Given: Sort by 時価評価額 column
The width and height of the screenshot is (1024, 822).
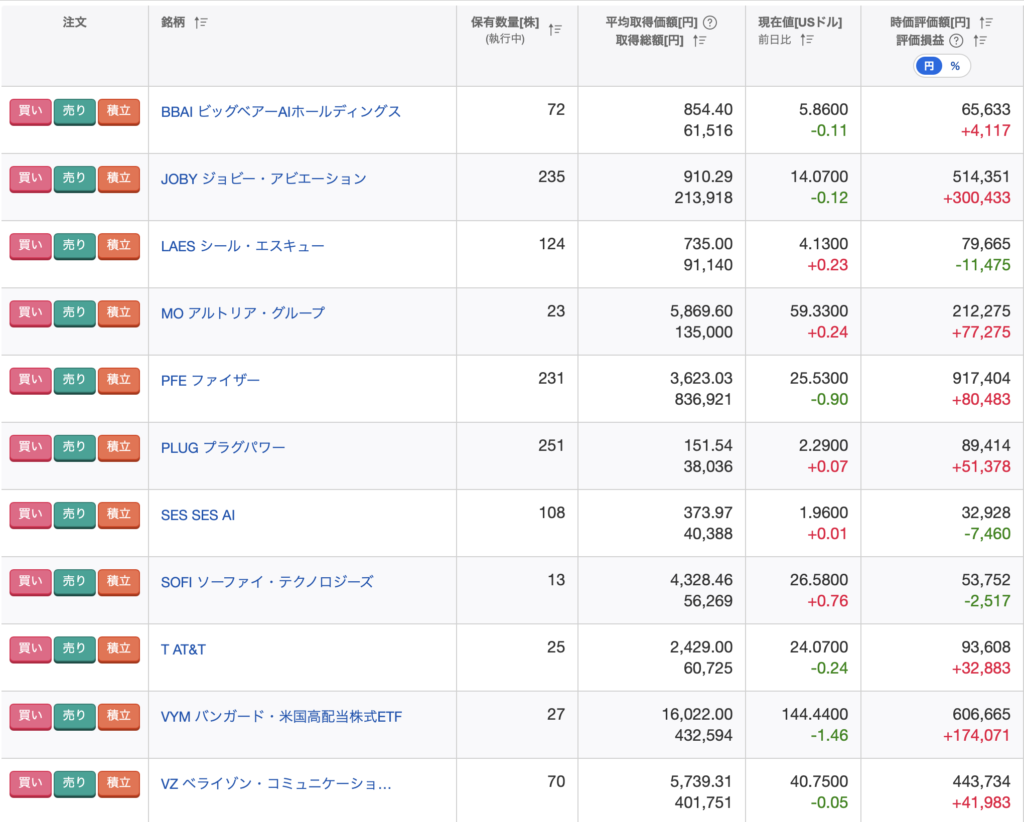Looking at the screenshot, I should point(986,22).
